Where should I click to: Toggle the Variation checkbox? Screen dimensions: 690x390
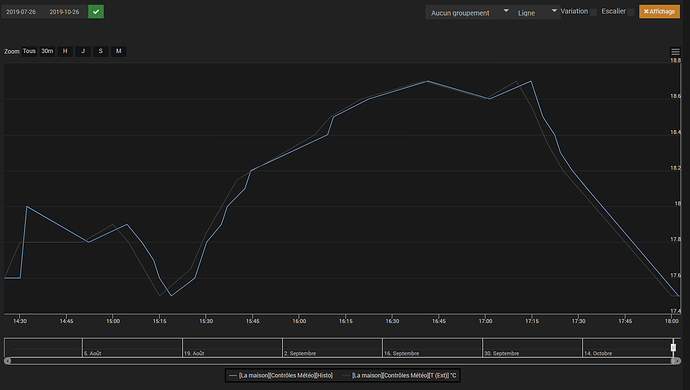(593, 12)
